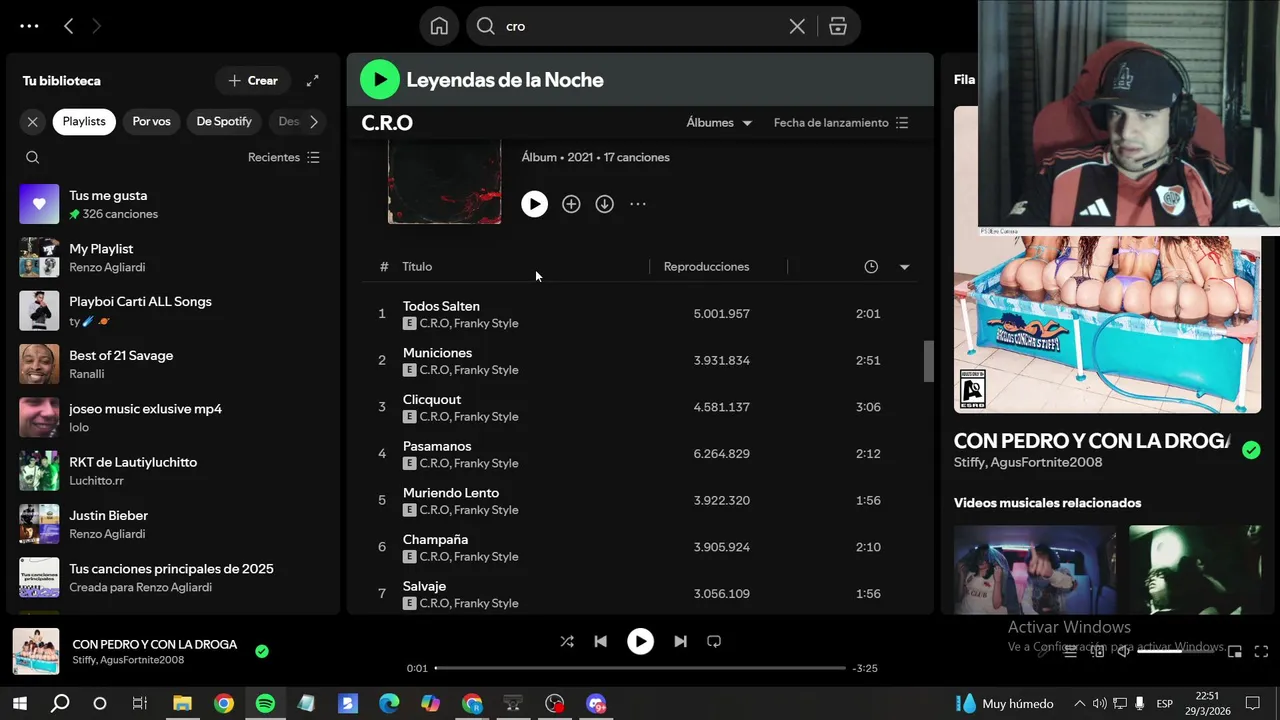The image size is (1280, 720).
Task: Play 'Leyendas de la Noche' green button
Action: click(379, 80)
